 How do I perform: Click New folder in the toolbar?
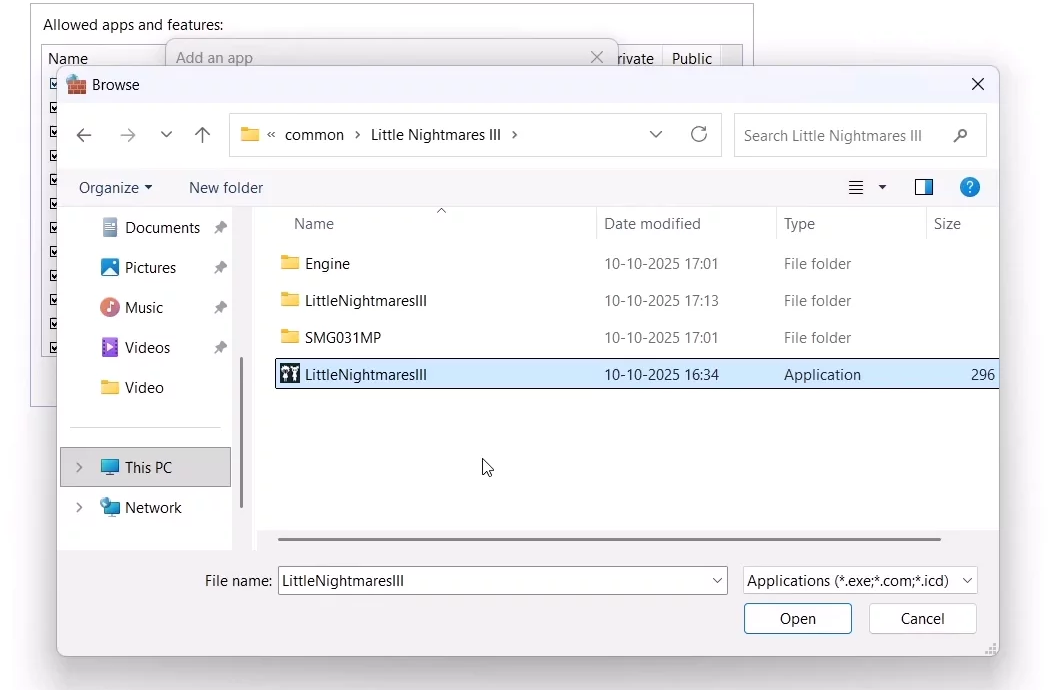pos(226,188)
